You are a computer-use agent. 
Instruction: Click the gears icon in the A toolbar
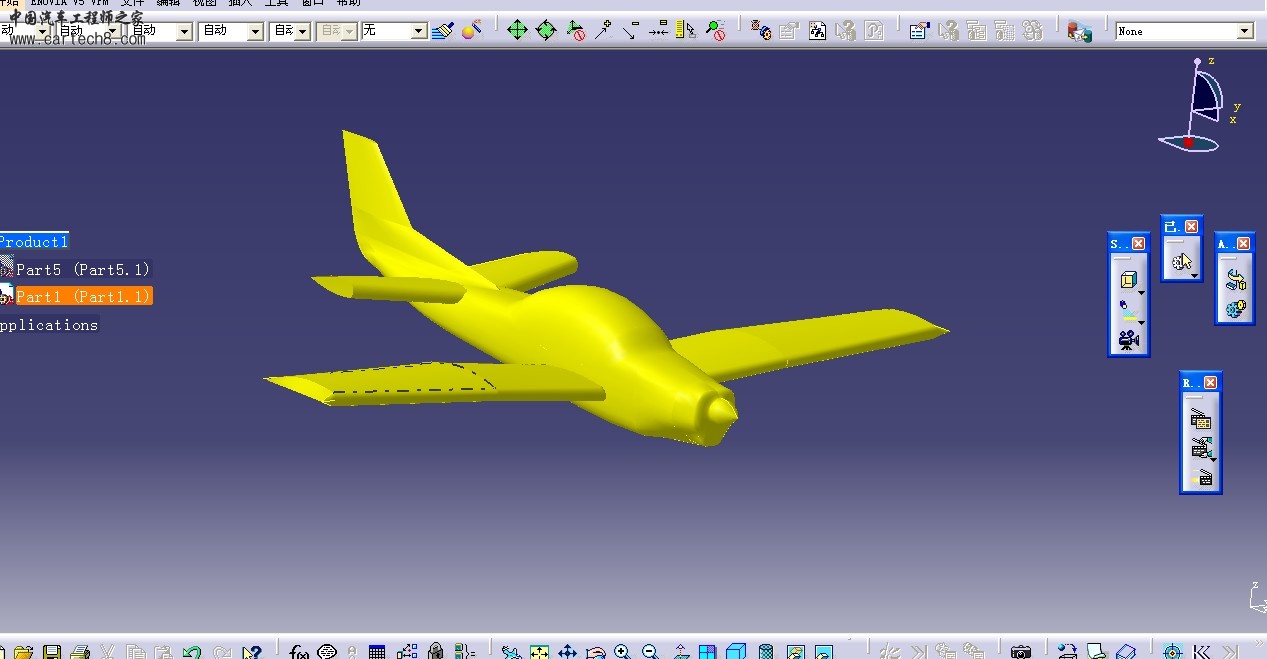point(1235,309)
